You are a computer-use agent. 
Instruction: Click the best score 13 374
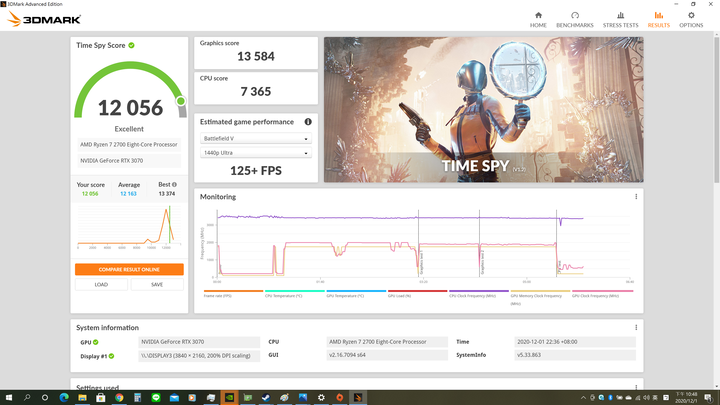tap(167, 194)
